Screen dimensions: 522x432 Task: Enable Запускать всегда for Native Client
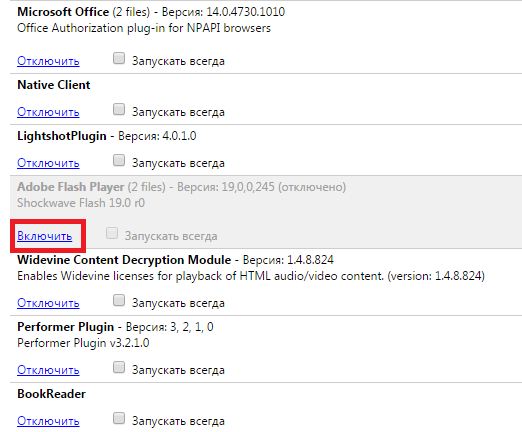coord(119,109)
